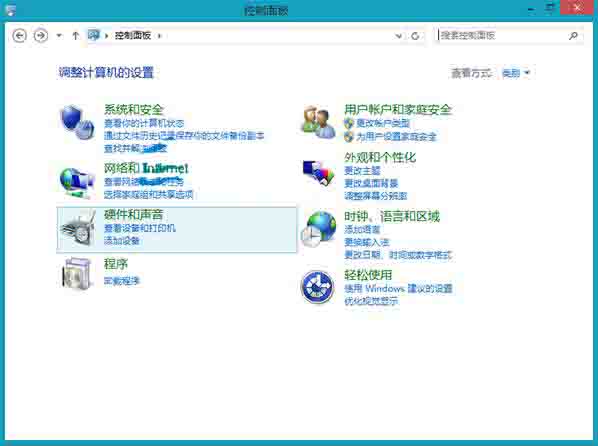The height and width of the screenshot is (446, 598).
Task: Minimize the Control Panel window
Action: [531, 8]
